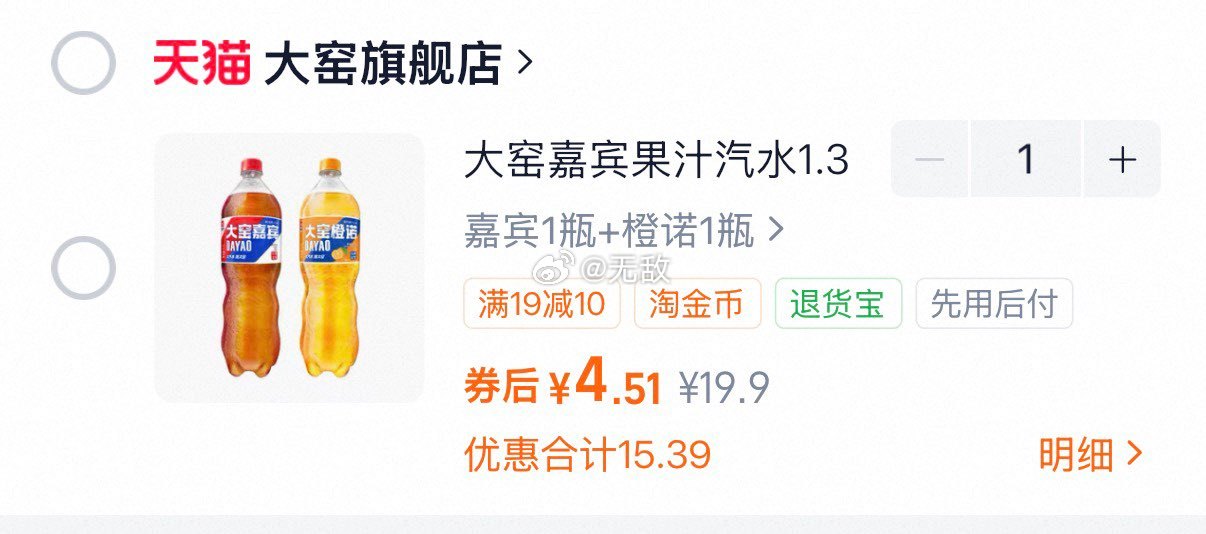This screenshot has height=534, width=1206.
Task: Expand the 嘉宾1瓶+橙诺1瓶 variant selector
Action: tap(623, 232)
